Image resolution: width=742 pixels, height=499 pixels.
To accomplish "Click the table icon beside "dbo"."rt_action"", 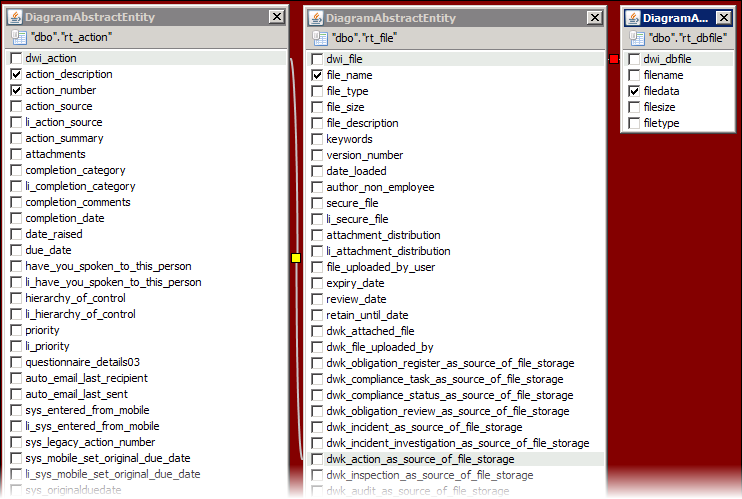I will [x=18, y=37].
